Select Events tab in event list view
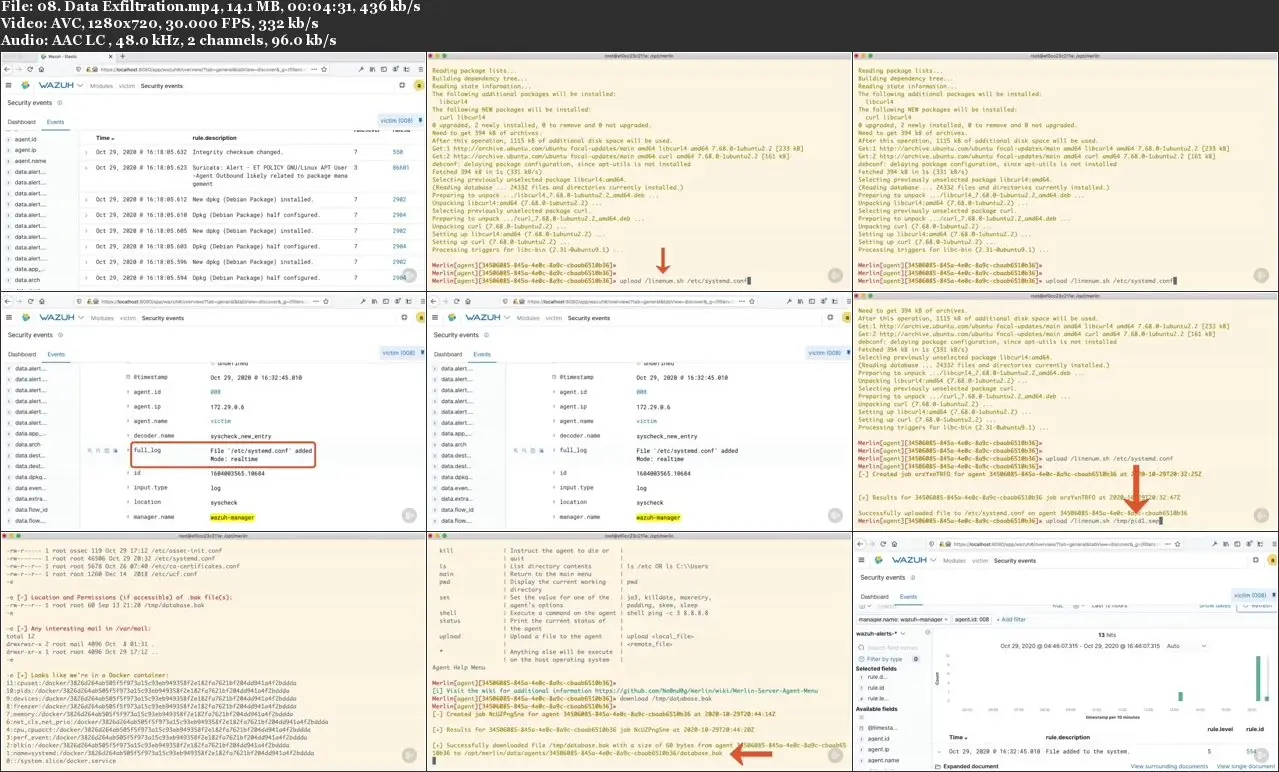1279x772 pixels. point(55,122)
